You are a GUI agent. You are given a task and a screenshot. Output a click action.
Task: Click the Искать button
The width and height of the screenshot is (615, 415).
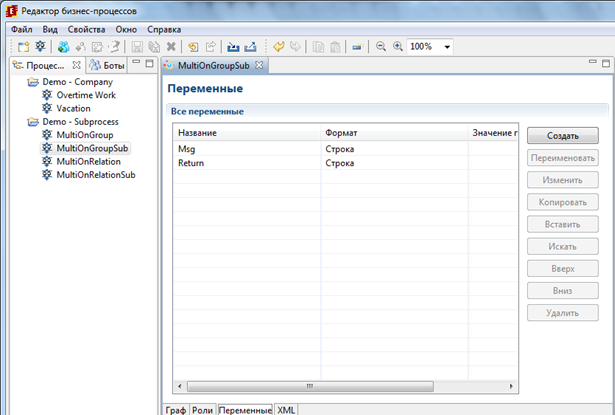pos(562,246)
